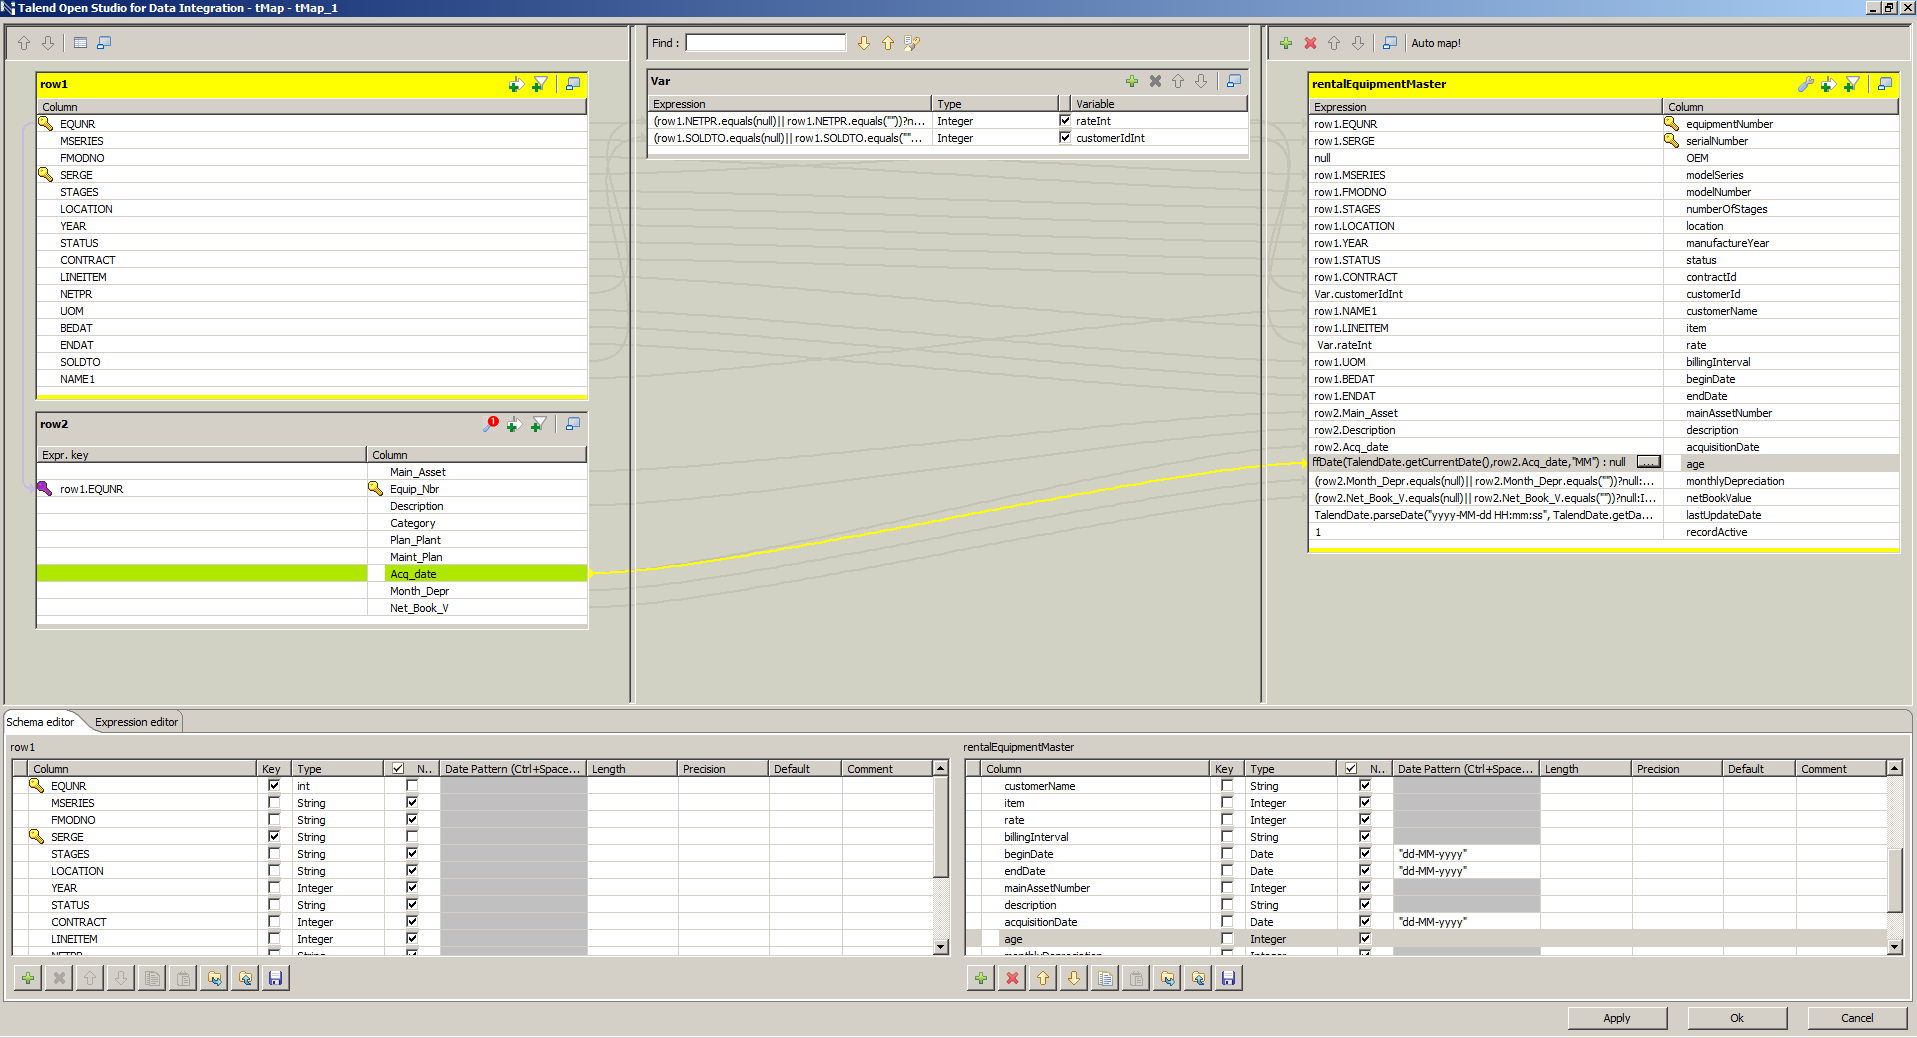Add a column to rentalEquipmentMaster schema
Screen dimensions: 1917x1038
tap(981, 978)
